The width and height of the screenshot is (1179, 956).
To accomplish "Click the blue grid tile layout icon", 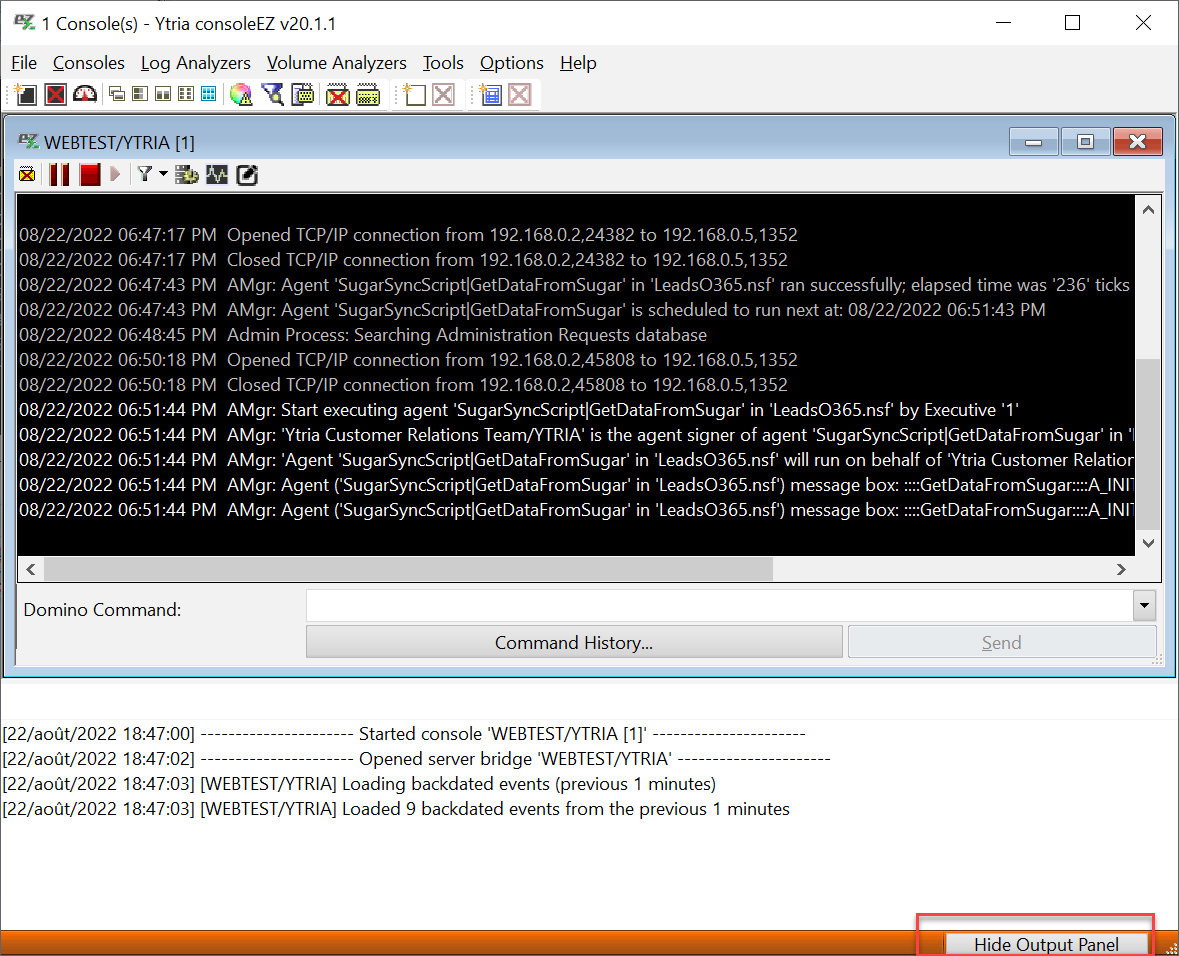I will 208,95.
